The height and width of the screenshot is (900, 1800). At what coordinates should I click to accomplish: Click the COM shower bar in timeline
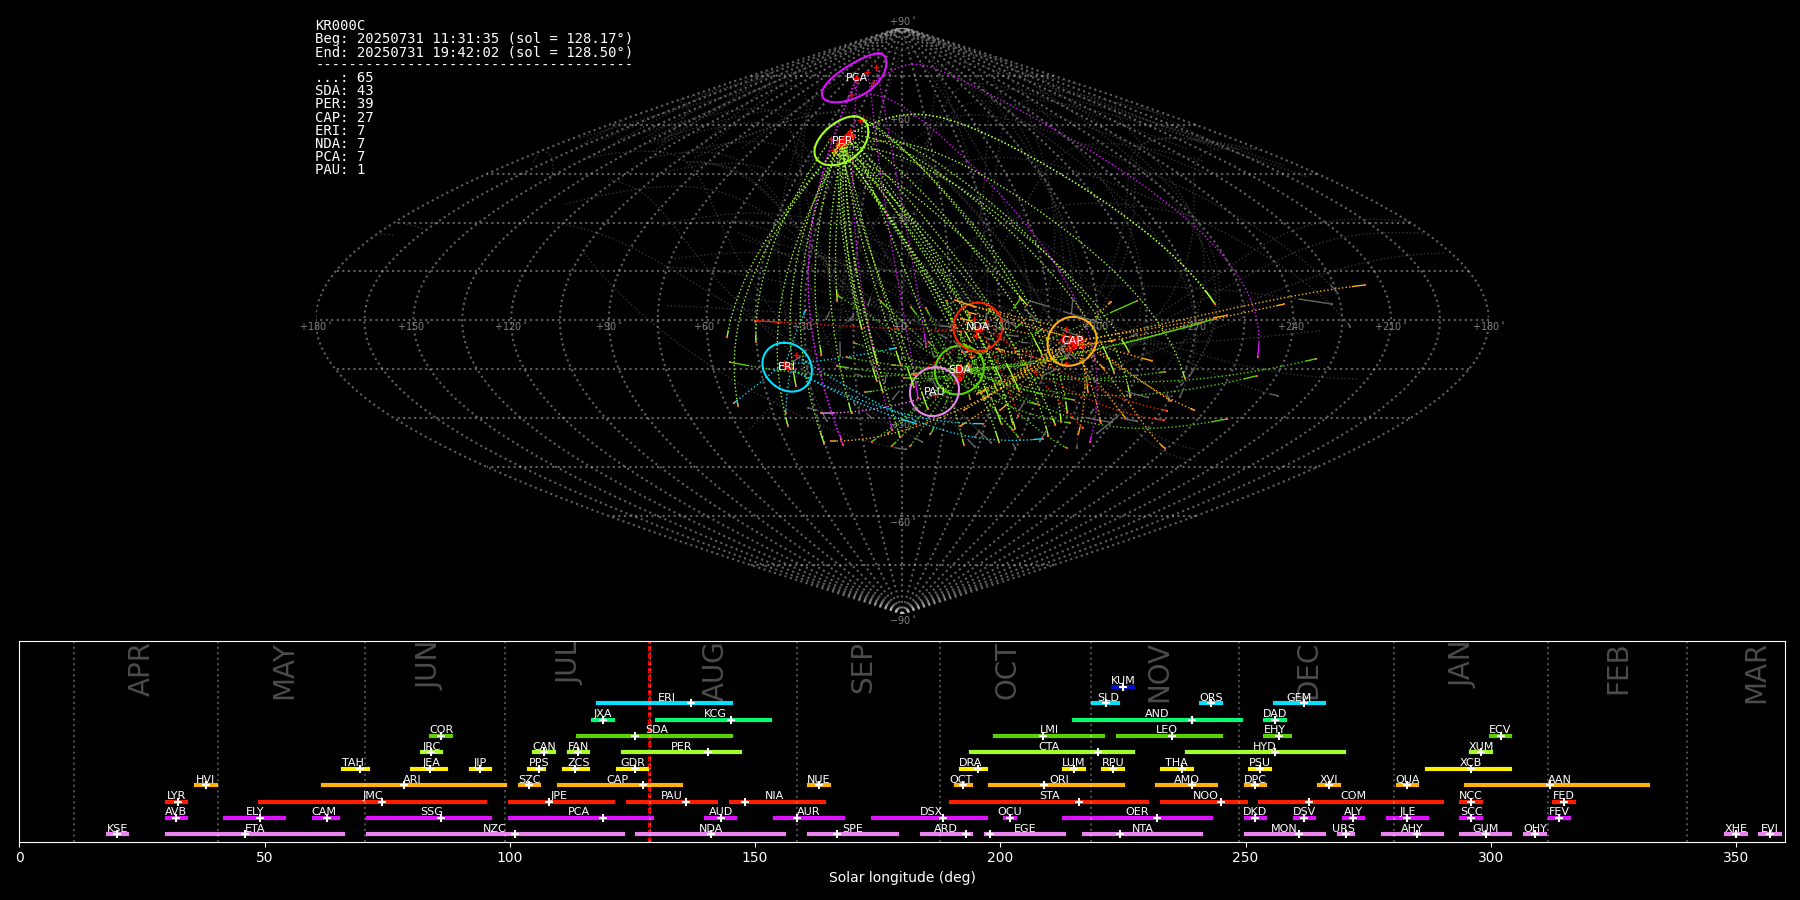point(1351,802)
